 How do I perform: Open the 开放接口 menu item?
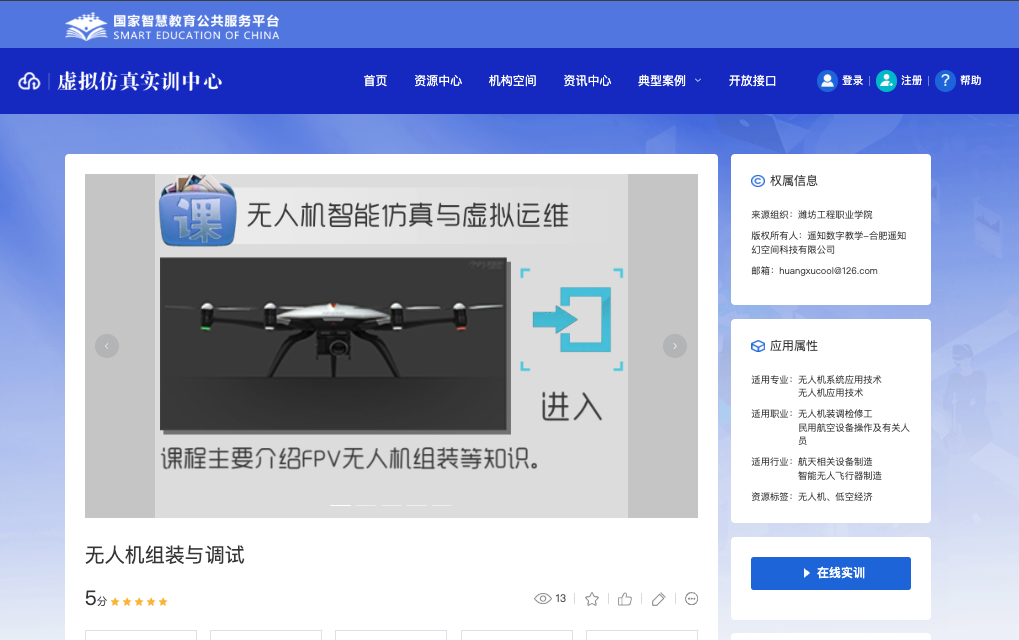pyautogui.click(x=753, y=81)
